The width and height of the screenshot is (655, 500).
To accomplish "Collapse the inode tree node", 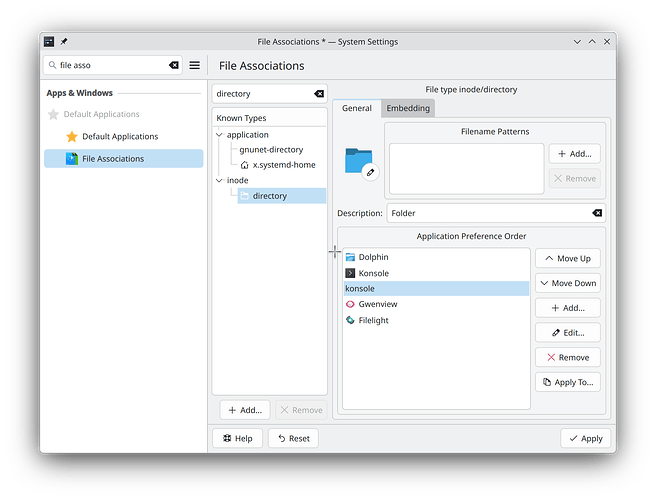I will [220, 180].
